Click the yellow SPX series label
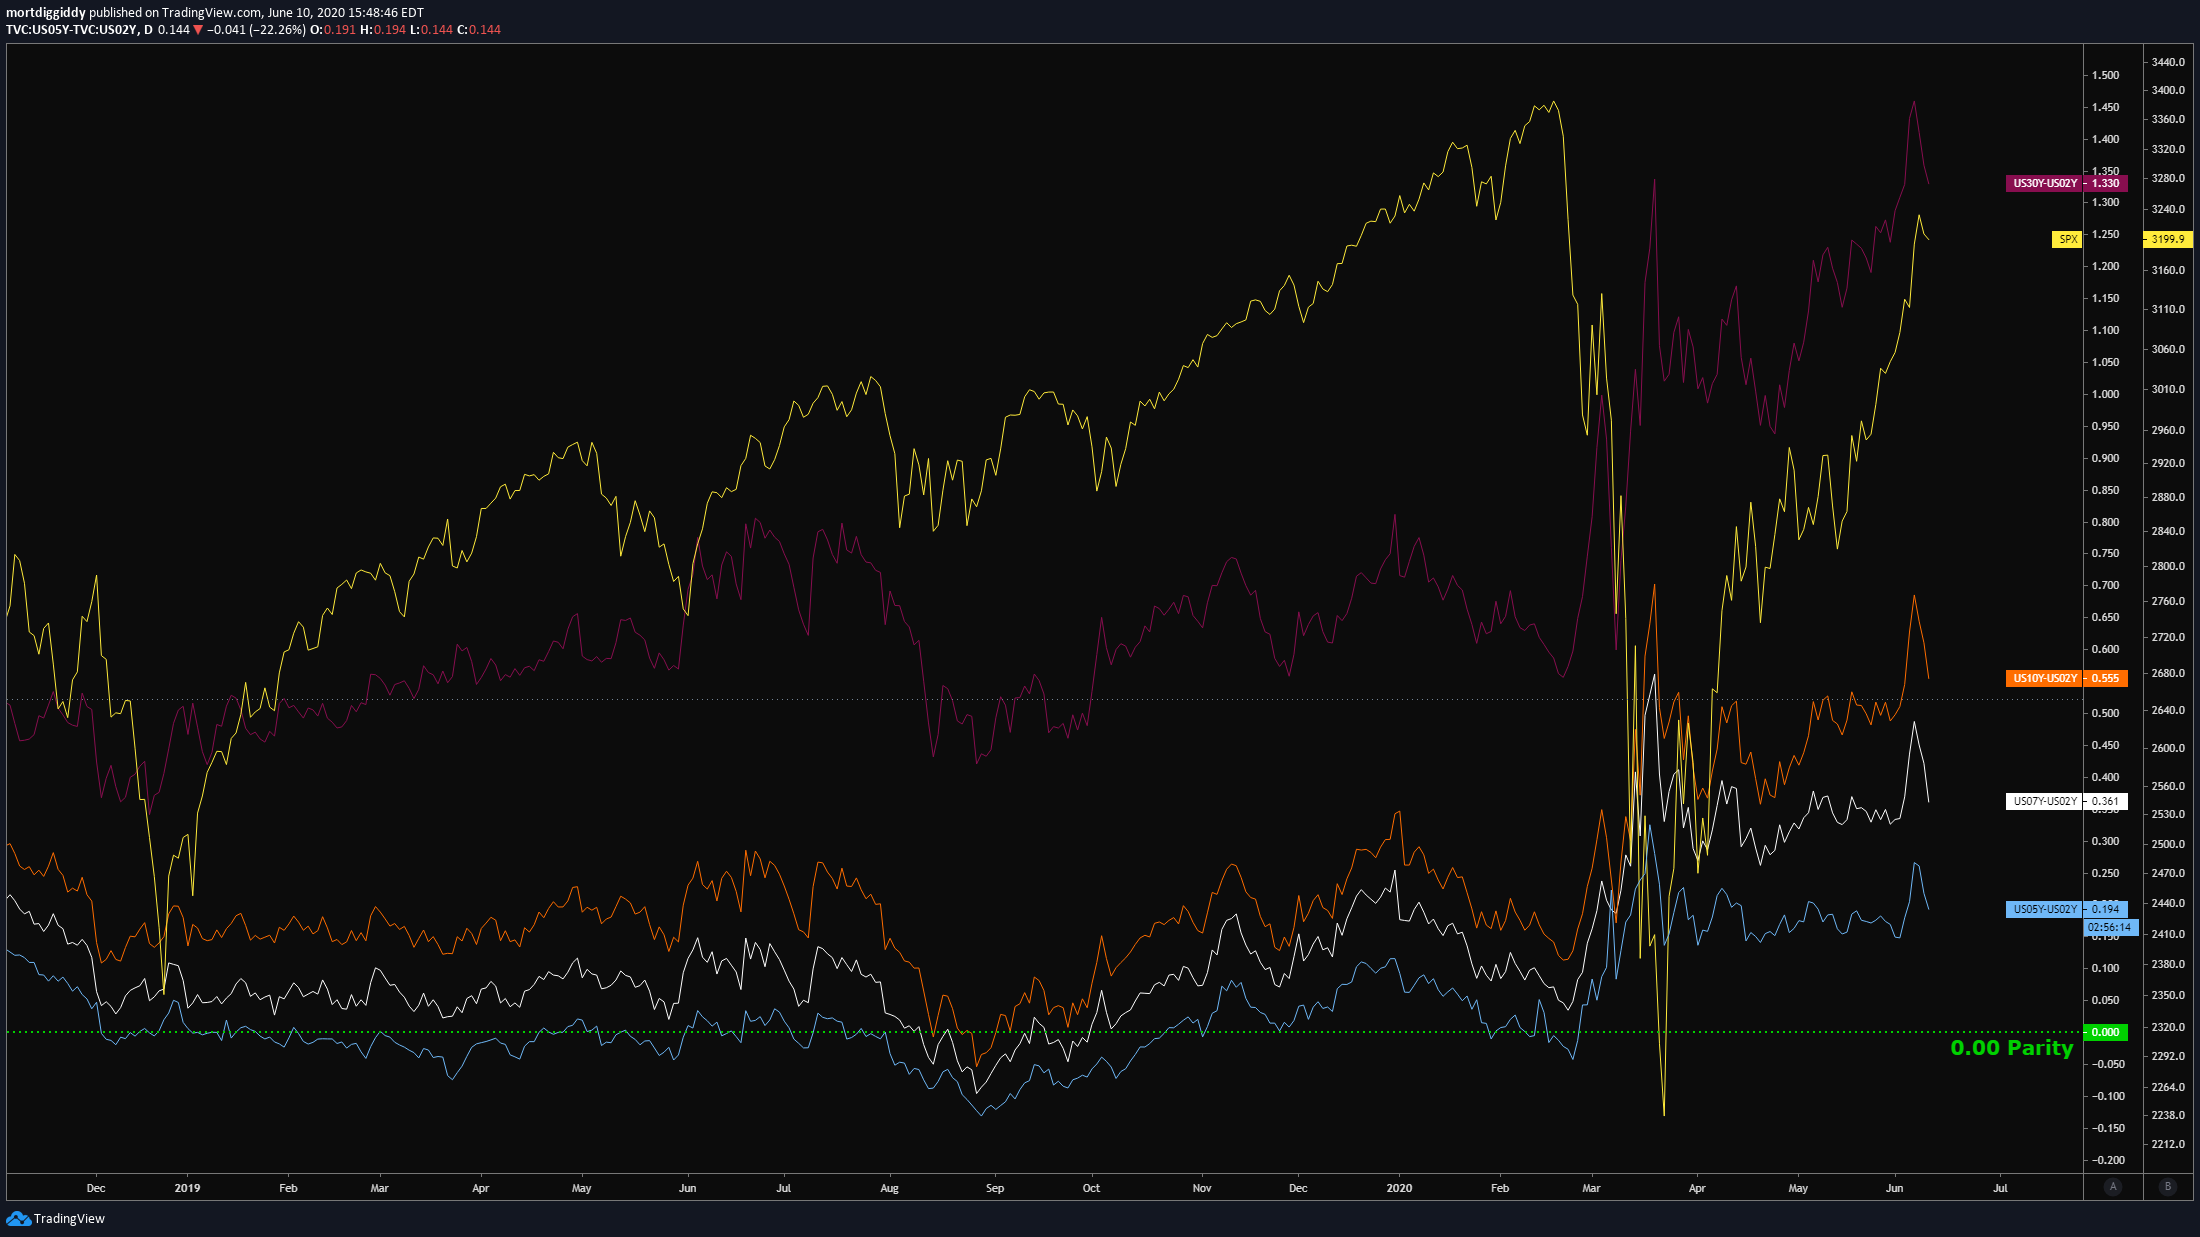The width and height of the screenshot is (2200, 1237). [x=2068, y=239]
